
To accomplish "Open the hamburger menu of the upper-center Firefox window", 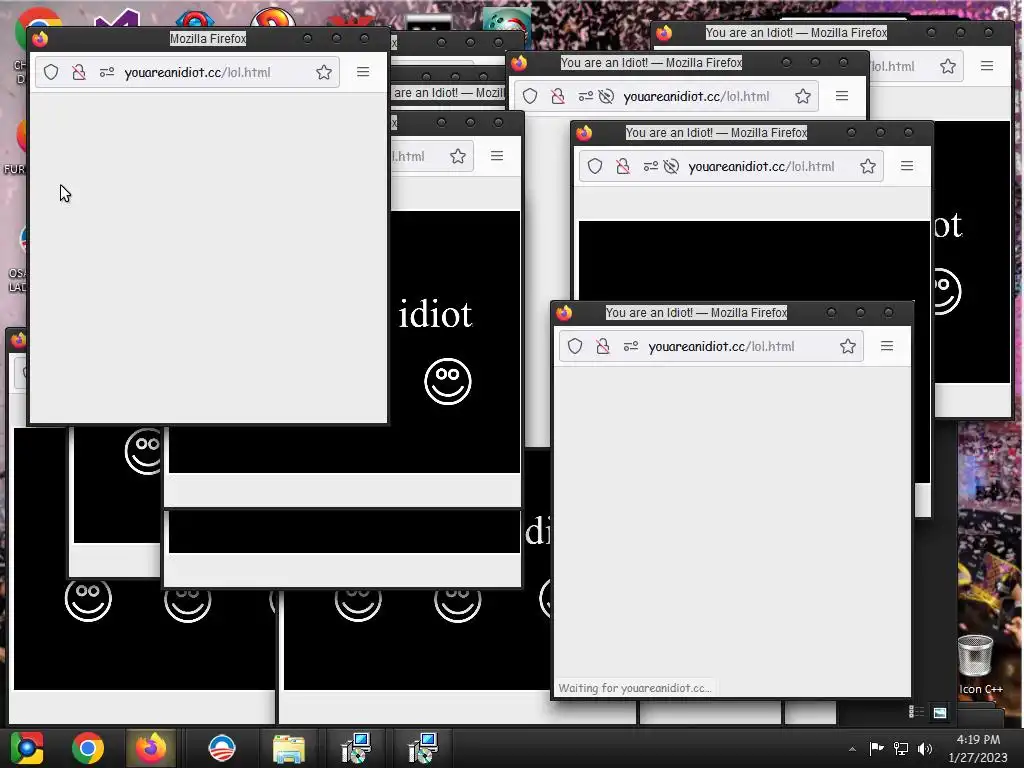I will point(842,96).
